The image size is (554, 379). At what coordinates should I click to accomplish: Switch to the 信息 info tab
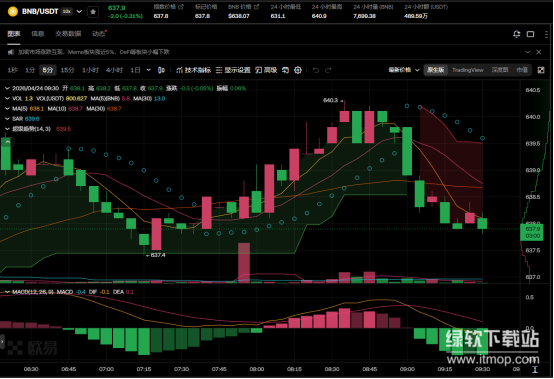pos(37,34)
